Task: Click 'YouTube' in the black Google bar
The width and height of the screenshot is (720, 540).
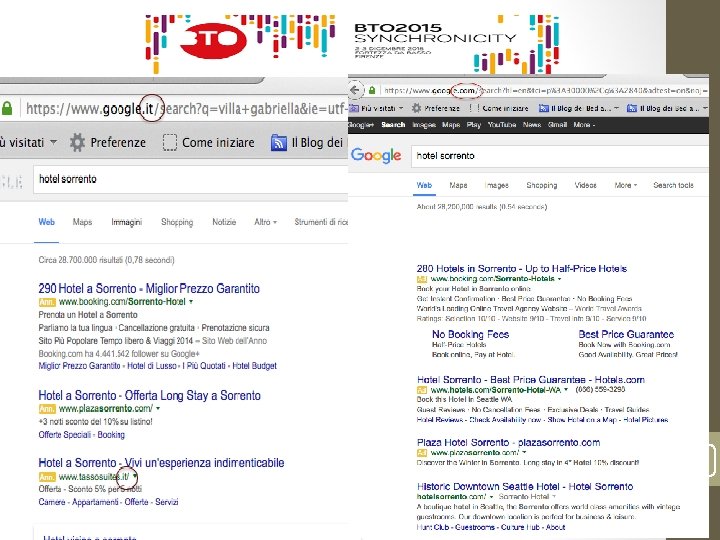Action: coord(502,124)
